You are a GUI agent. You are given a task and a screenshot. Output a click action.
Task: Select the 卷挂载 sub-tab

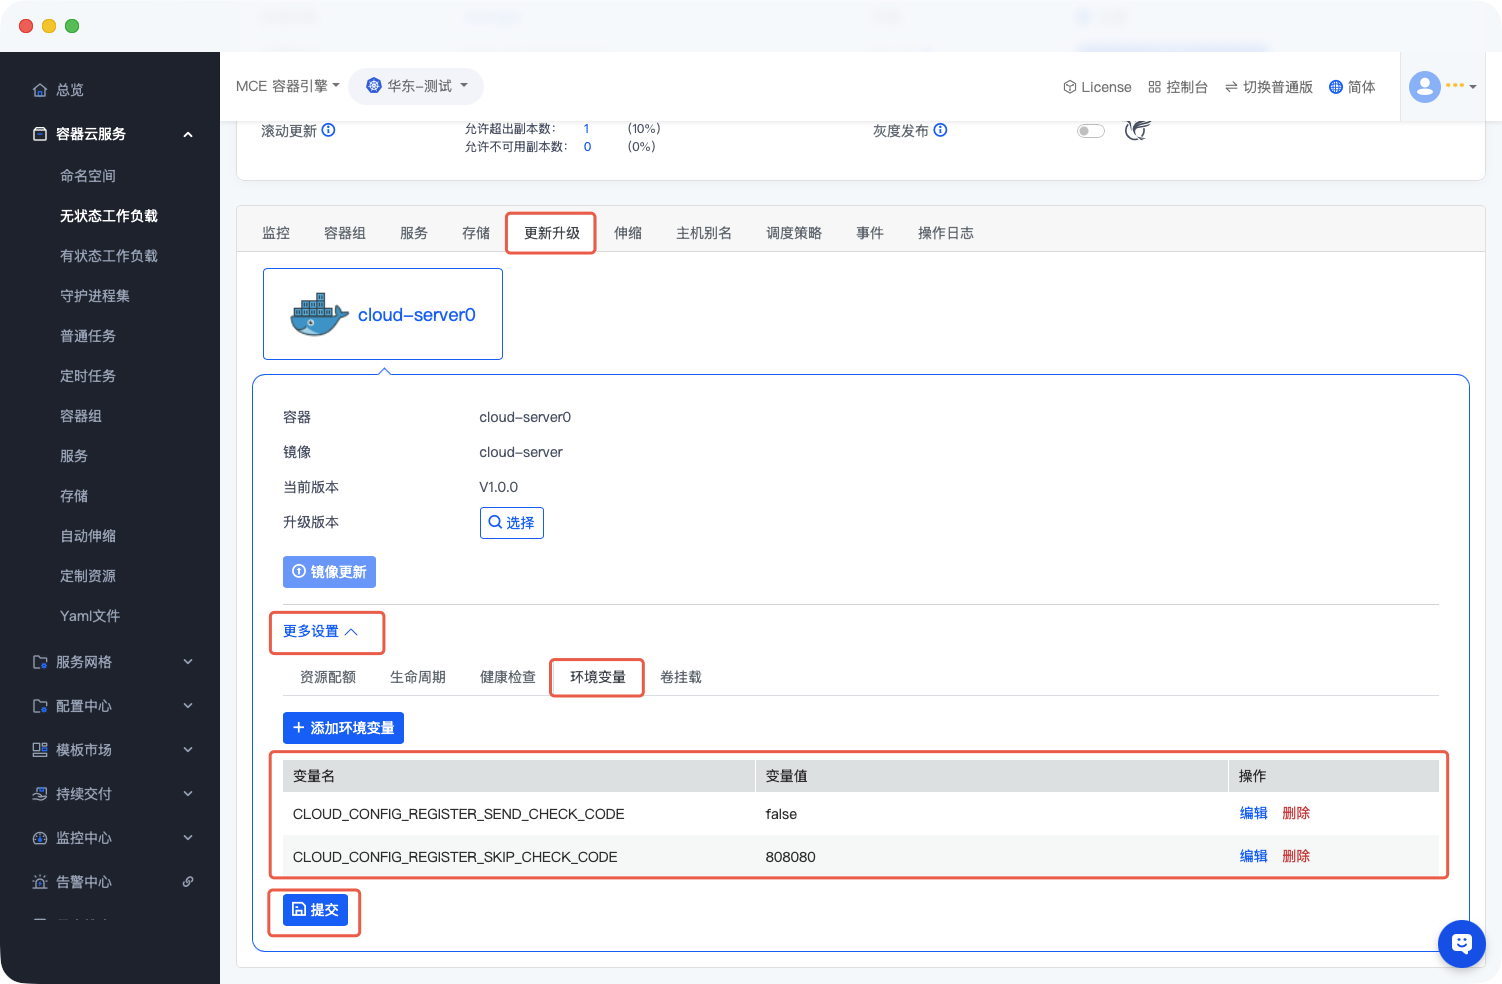pos(680,677)
